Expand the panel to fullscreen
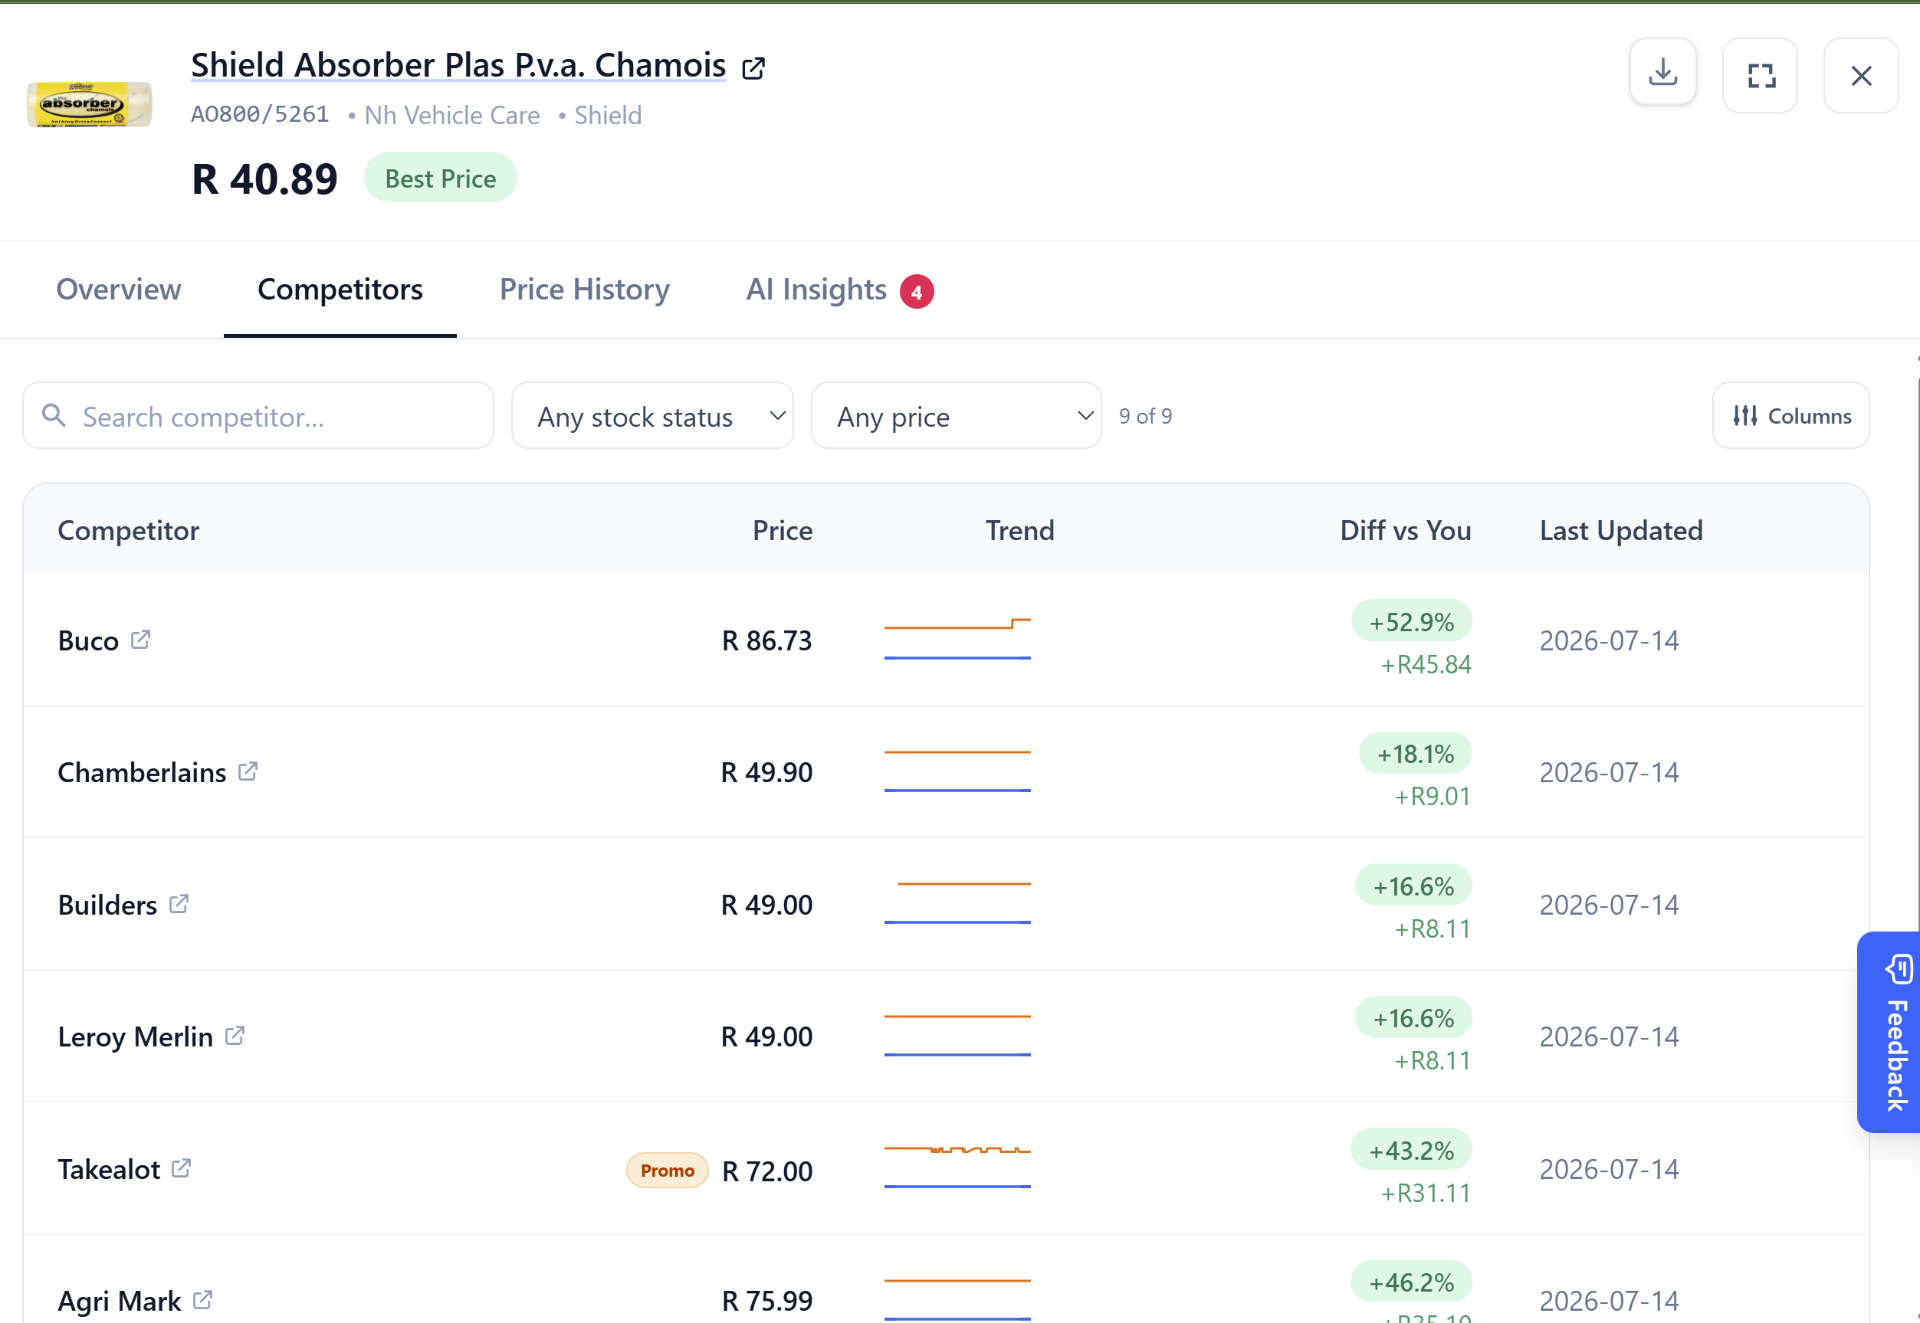 1761,75
